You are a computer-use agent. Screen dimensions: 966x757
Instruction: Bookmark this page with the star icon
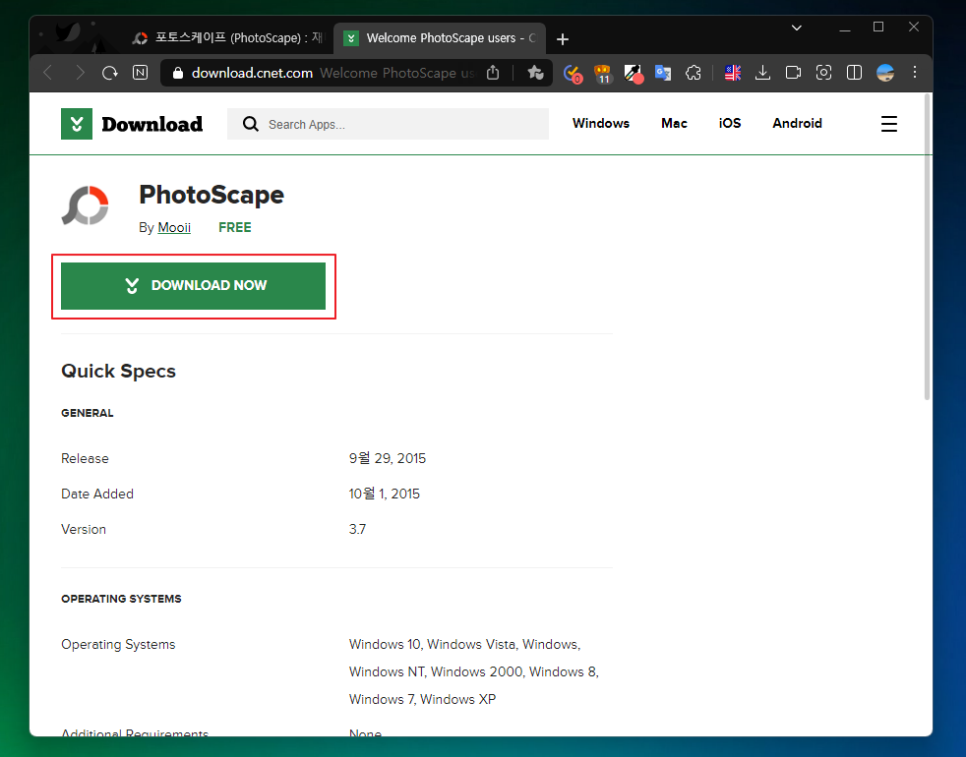(535, 73)
